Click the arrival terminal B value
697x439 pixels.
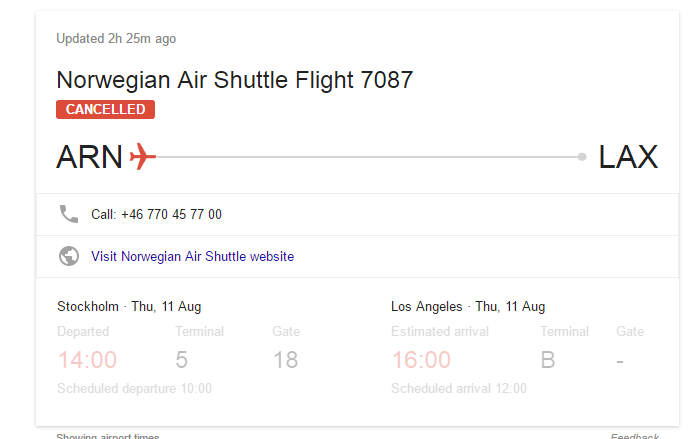(548, 360)
